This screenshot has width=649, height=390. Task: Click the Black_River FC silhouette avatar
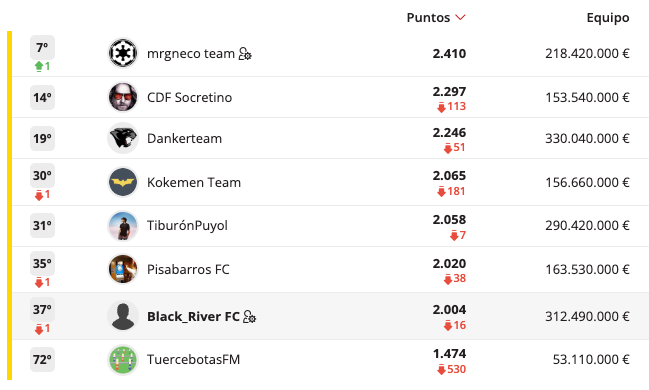click(123, 316)
